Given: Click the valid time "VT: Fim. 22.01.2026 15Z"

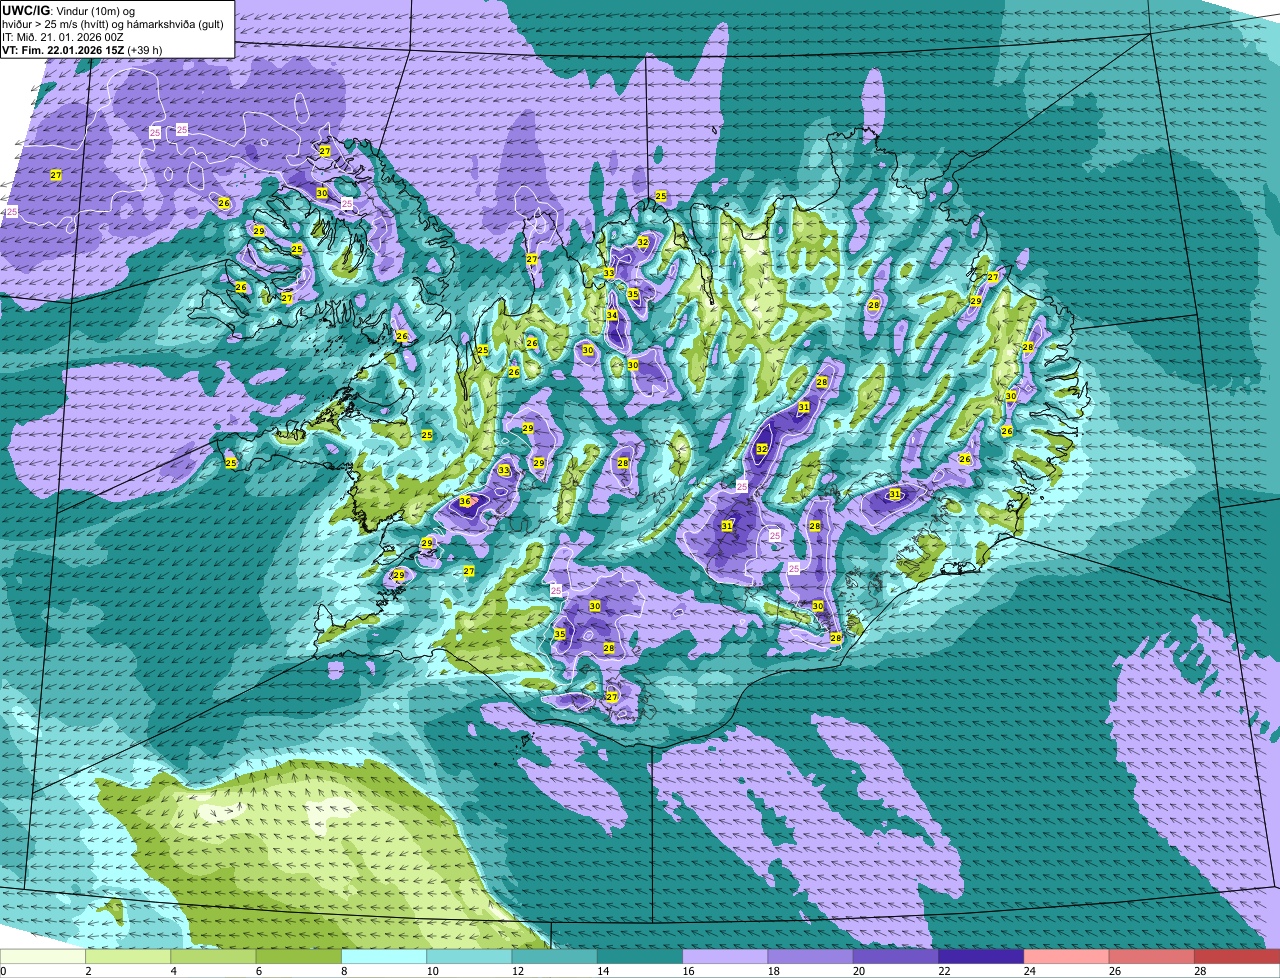Looking at the screenshot, I should [x=63, y=49].
